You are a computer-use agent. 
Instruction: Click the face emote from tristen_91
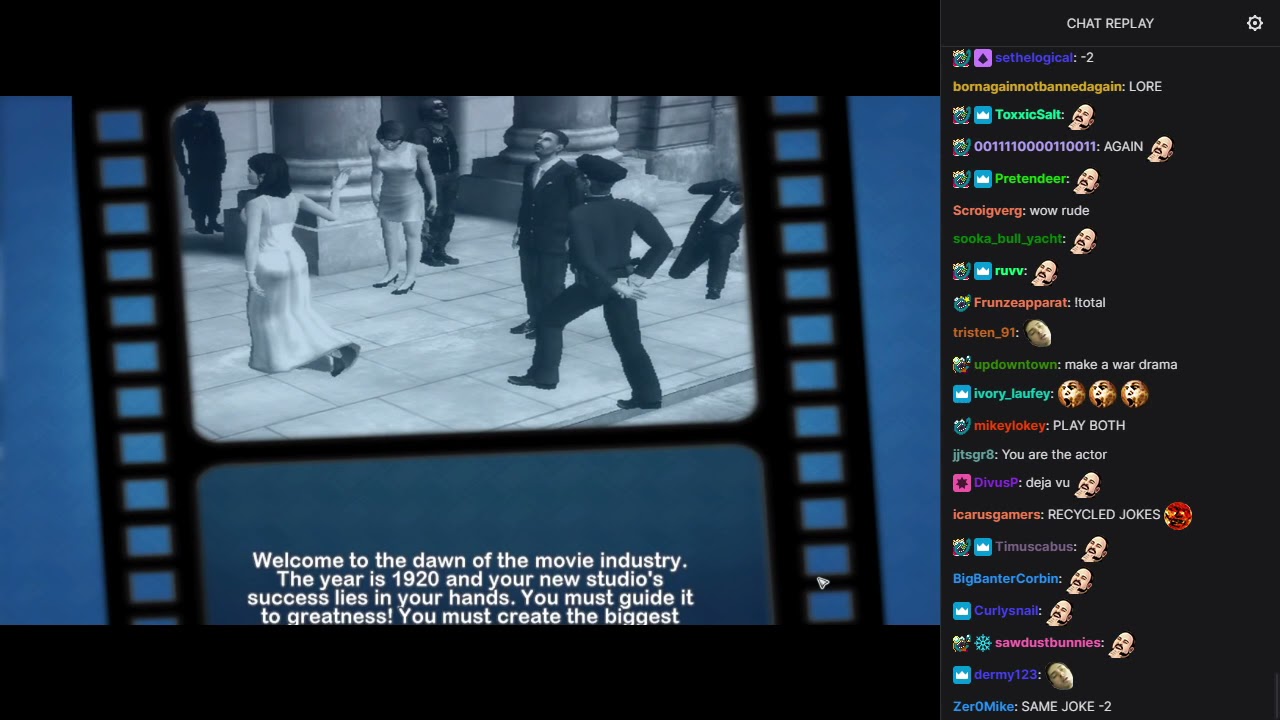coord(1038,333)
